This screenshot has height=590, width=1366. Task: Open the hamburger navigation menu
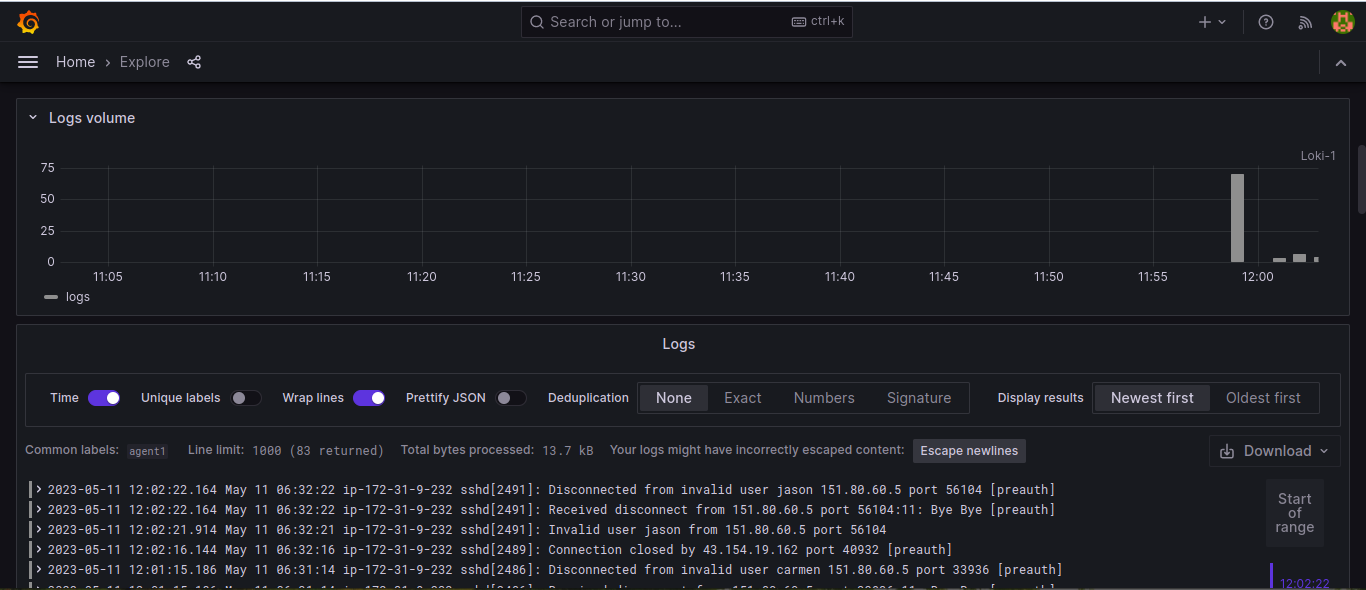[x=28, y=62]
